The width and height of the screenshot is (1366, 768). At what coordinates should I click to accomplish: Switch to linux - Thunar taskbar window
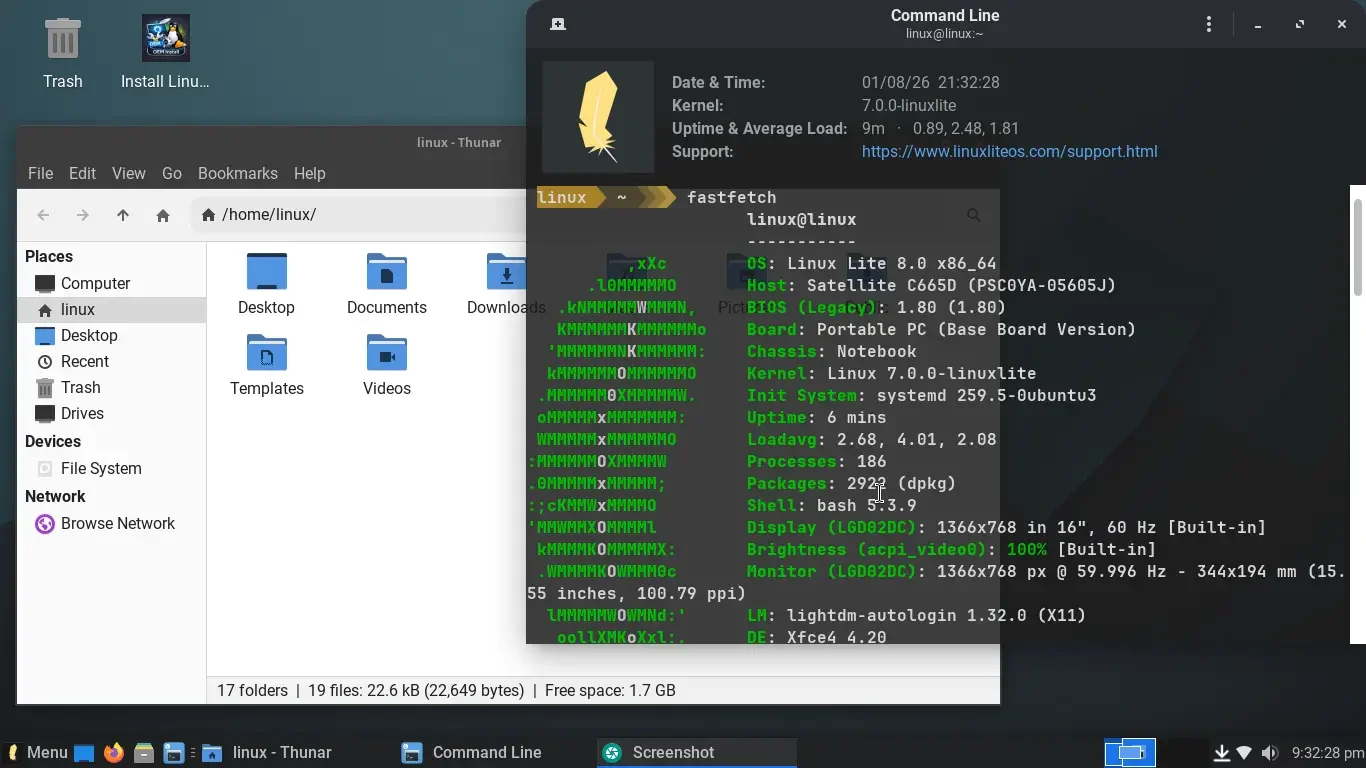(x=295, y=752)
